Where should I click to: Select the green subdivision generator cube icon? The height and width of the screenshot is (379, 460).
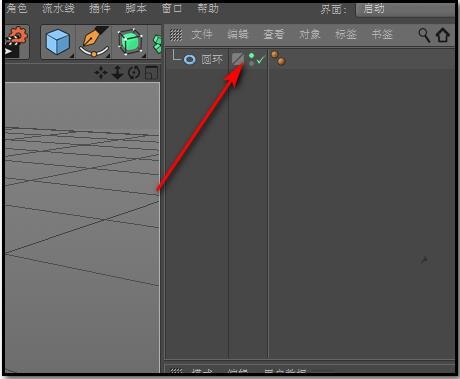(x=131, y=42)
